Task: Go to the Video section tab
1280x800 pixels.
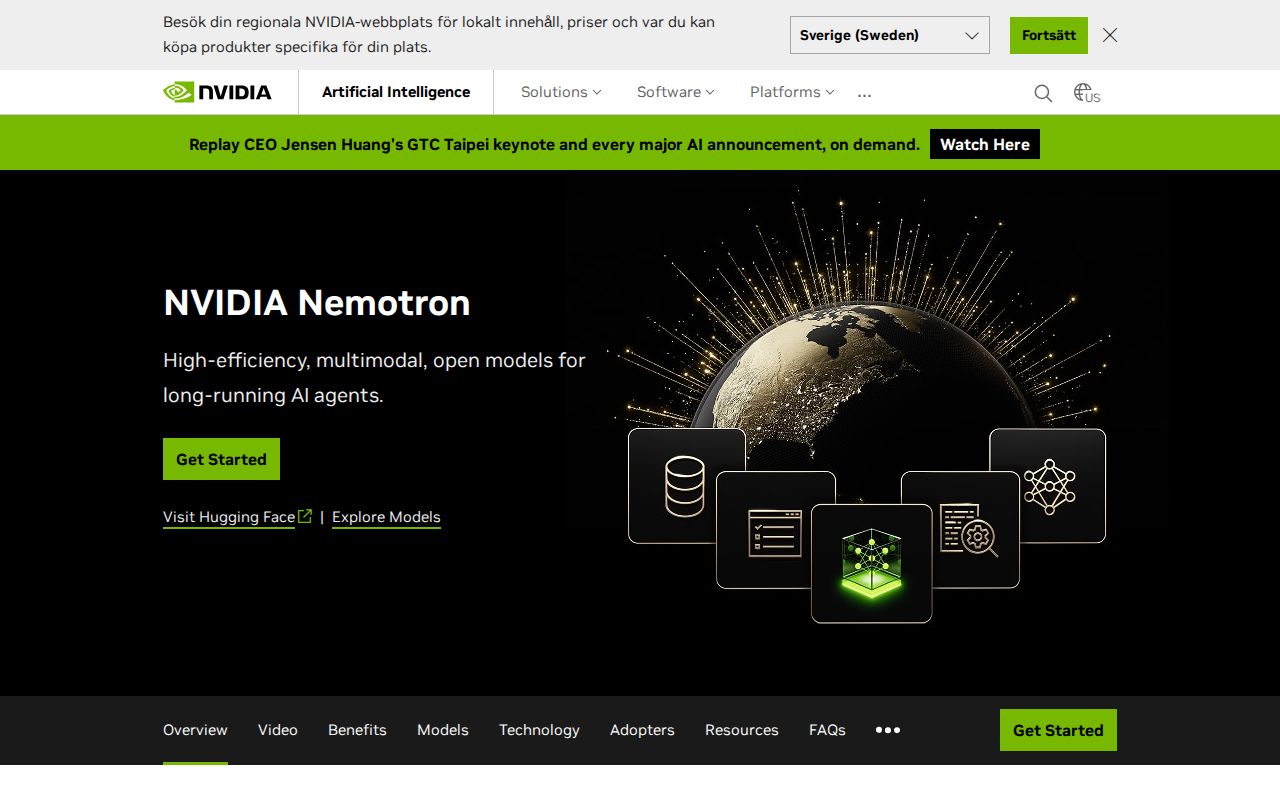Action: 278,730
